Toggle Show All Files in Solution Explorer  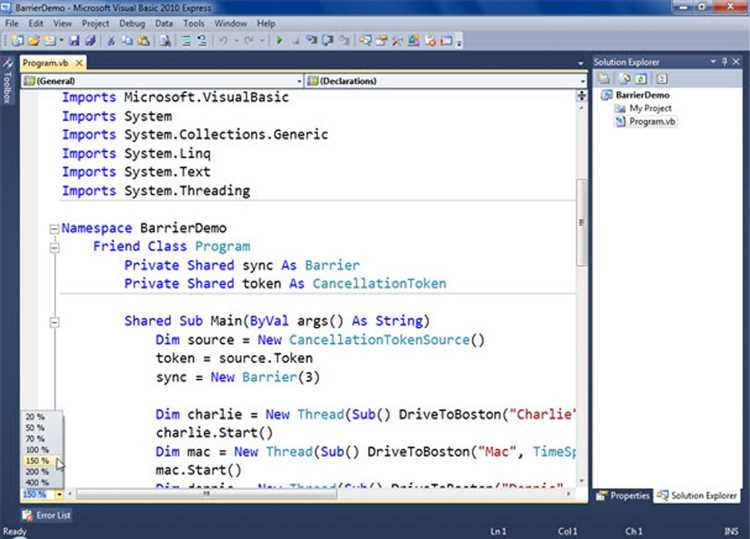[624, 78]
